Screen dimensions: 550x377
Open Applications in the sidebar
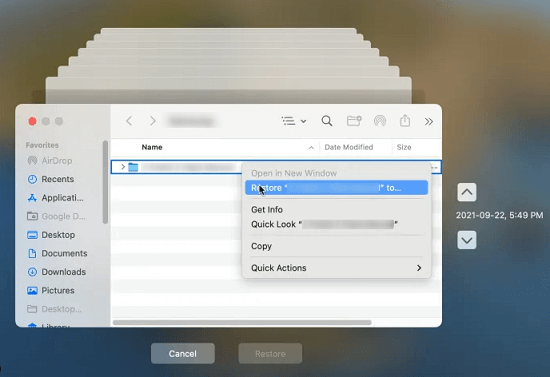point(62,198)
